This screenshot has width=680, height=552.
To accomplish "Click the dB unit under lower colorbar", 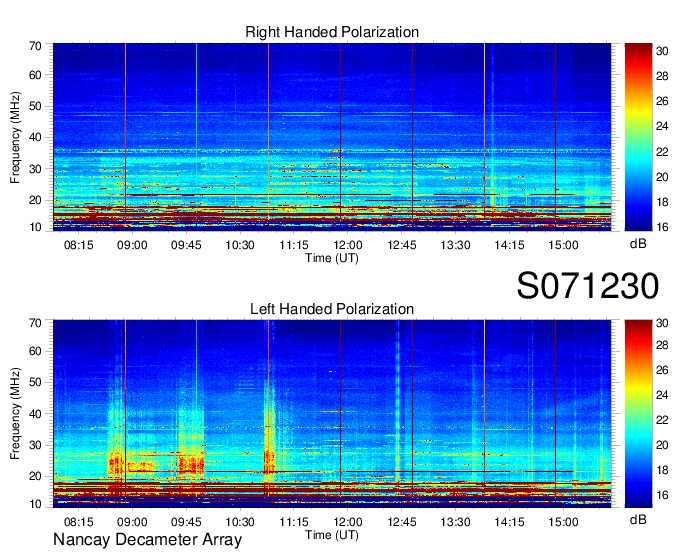I will (638, 520).
